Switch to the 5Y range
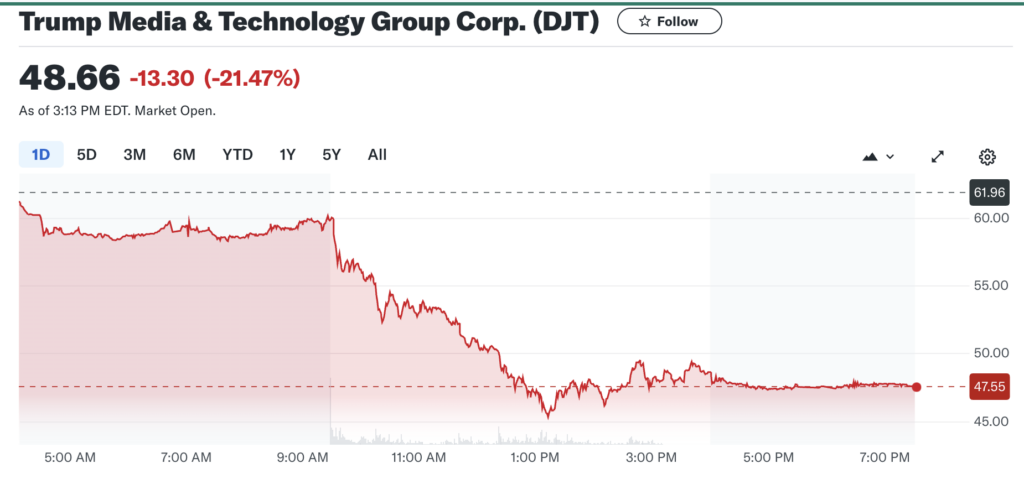 pyautogui.click(x=331, y=154)
